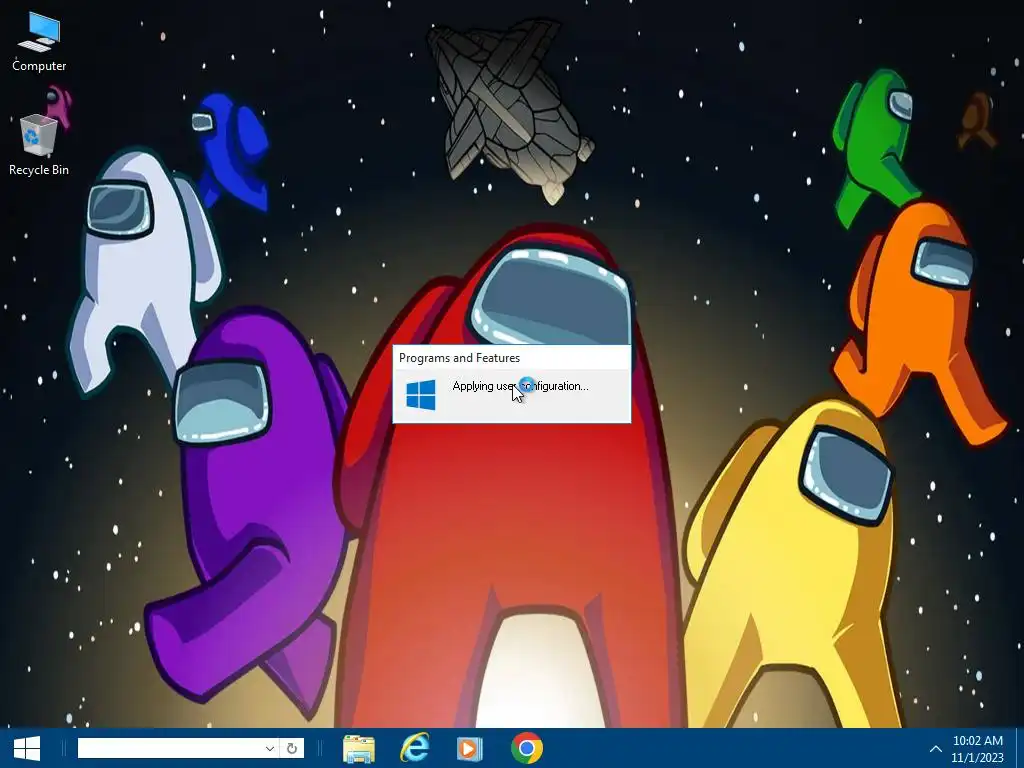Image resolution: width=1024 pixels, height=768 pixels.
Task: Show hidden system tray icons
Action: point(935,749)
